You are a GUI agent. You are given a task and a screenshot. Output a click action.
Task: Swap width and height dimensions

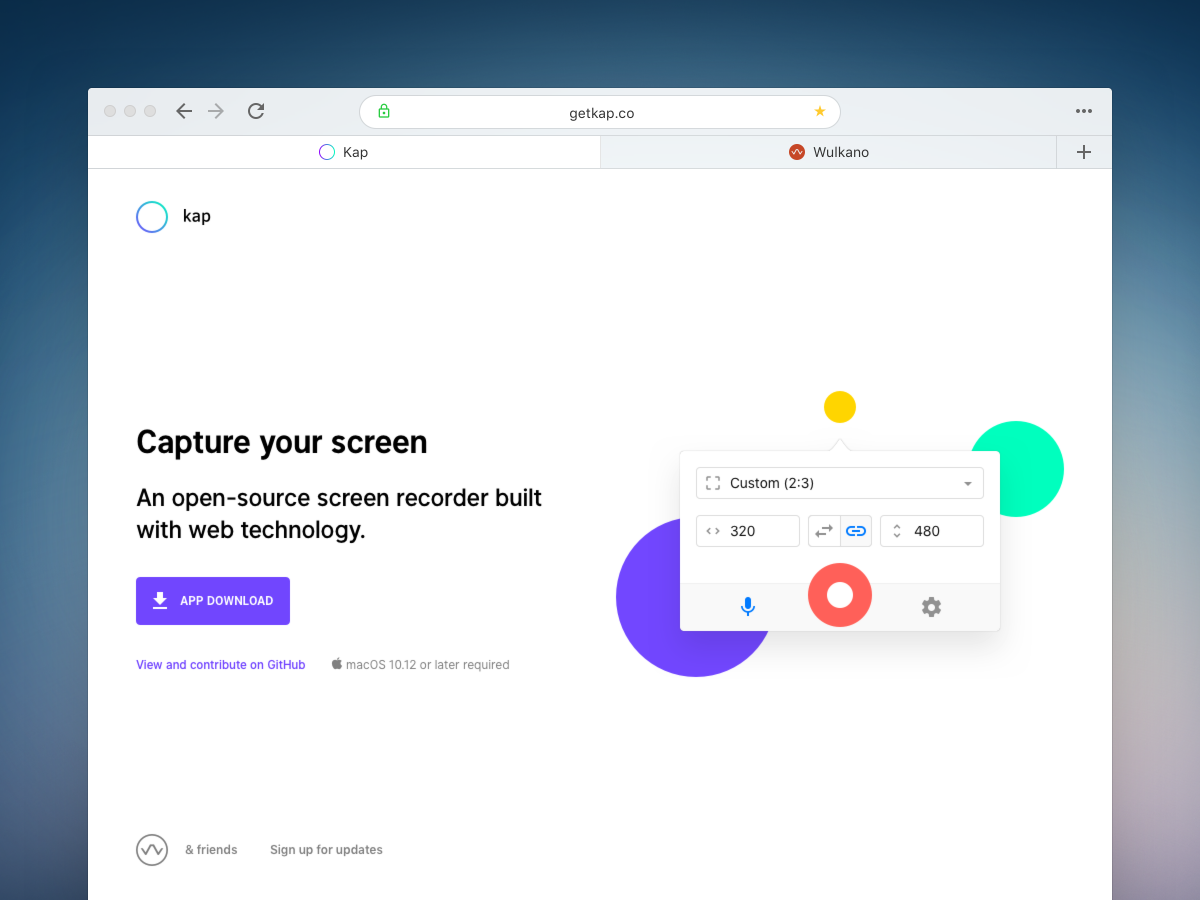pyautogui.click(x=824, y=531)
